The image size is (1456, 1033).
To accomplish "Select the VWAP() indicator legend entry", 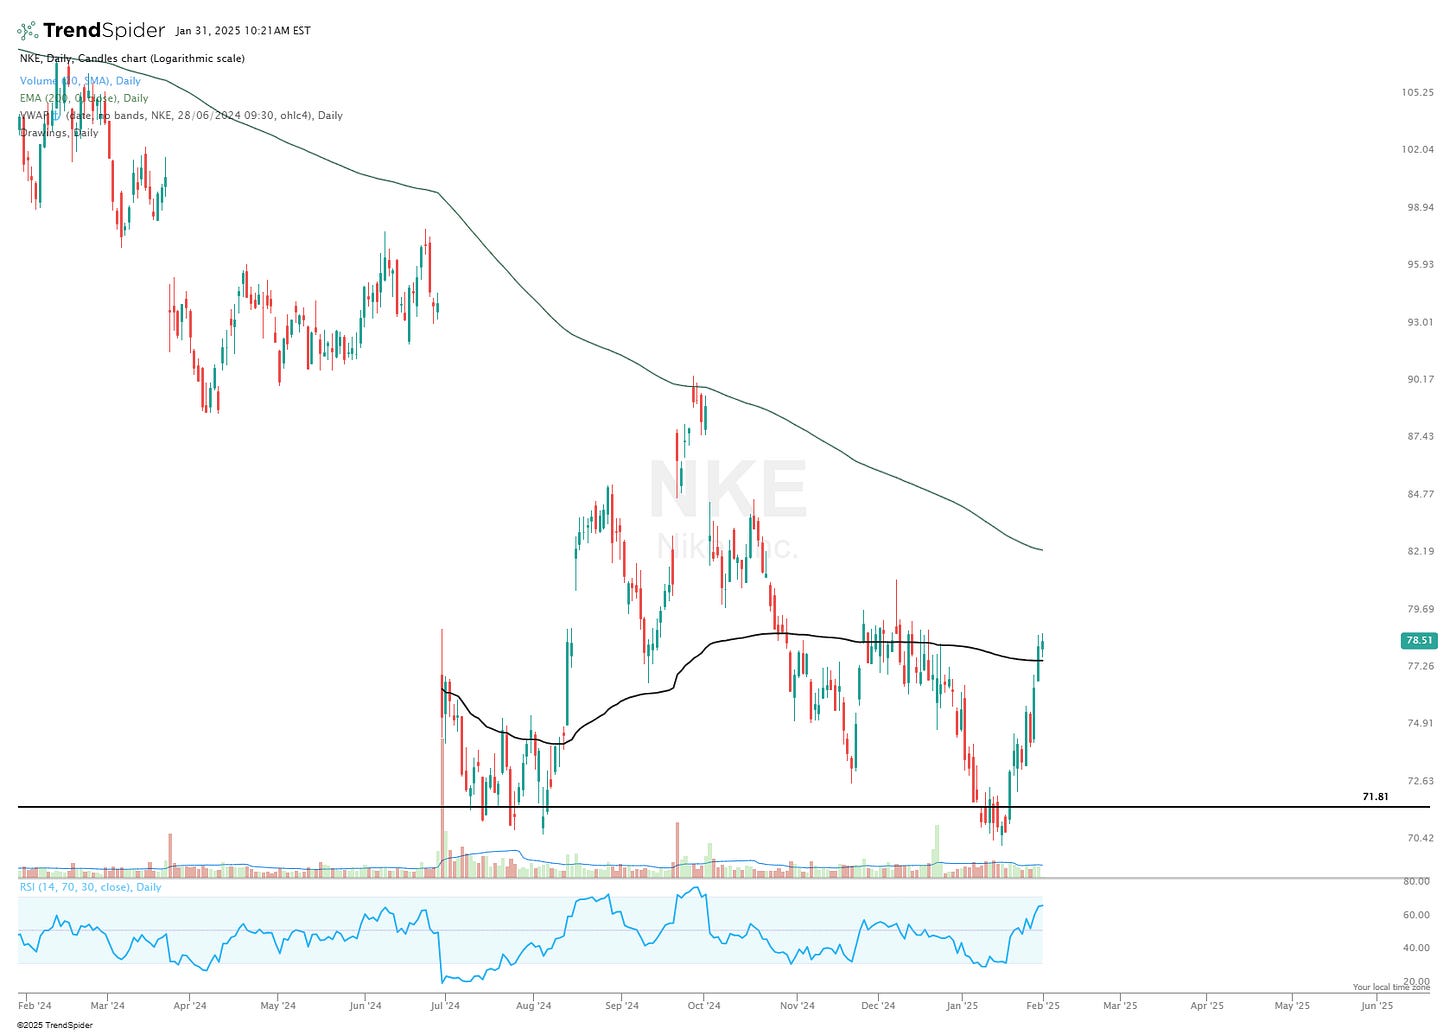I will tap(181, 115).
